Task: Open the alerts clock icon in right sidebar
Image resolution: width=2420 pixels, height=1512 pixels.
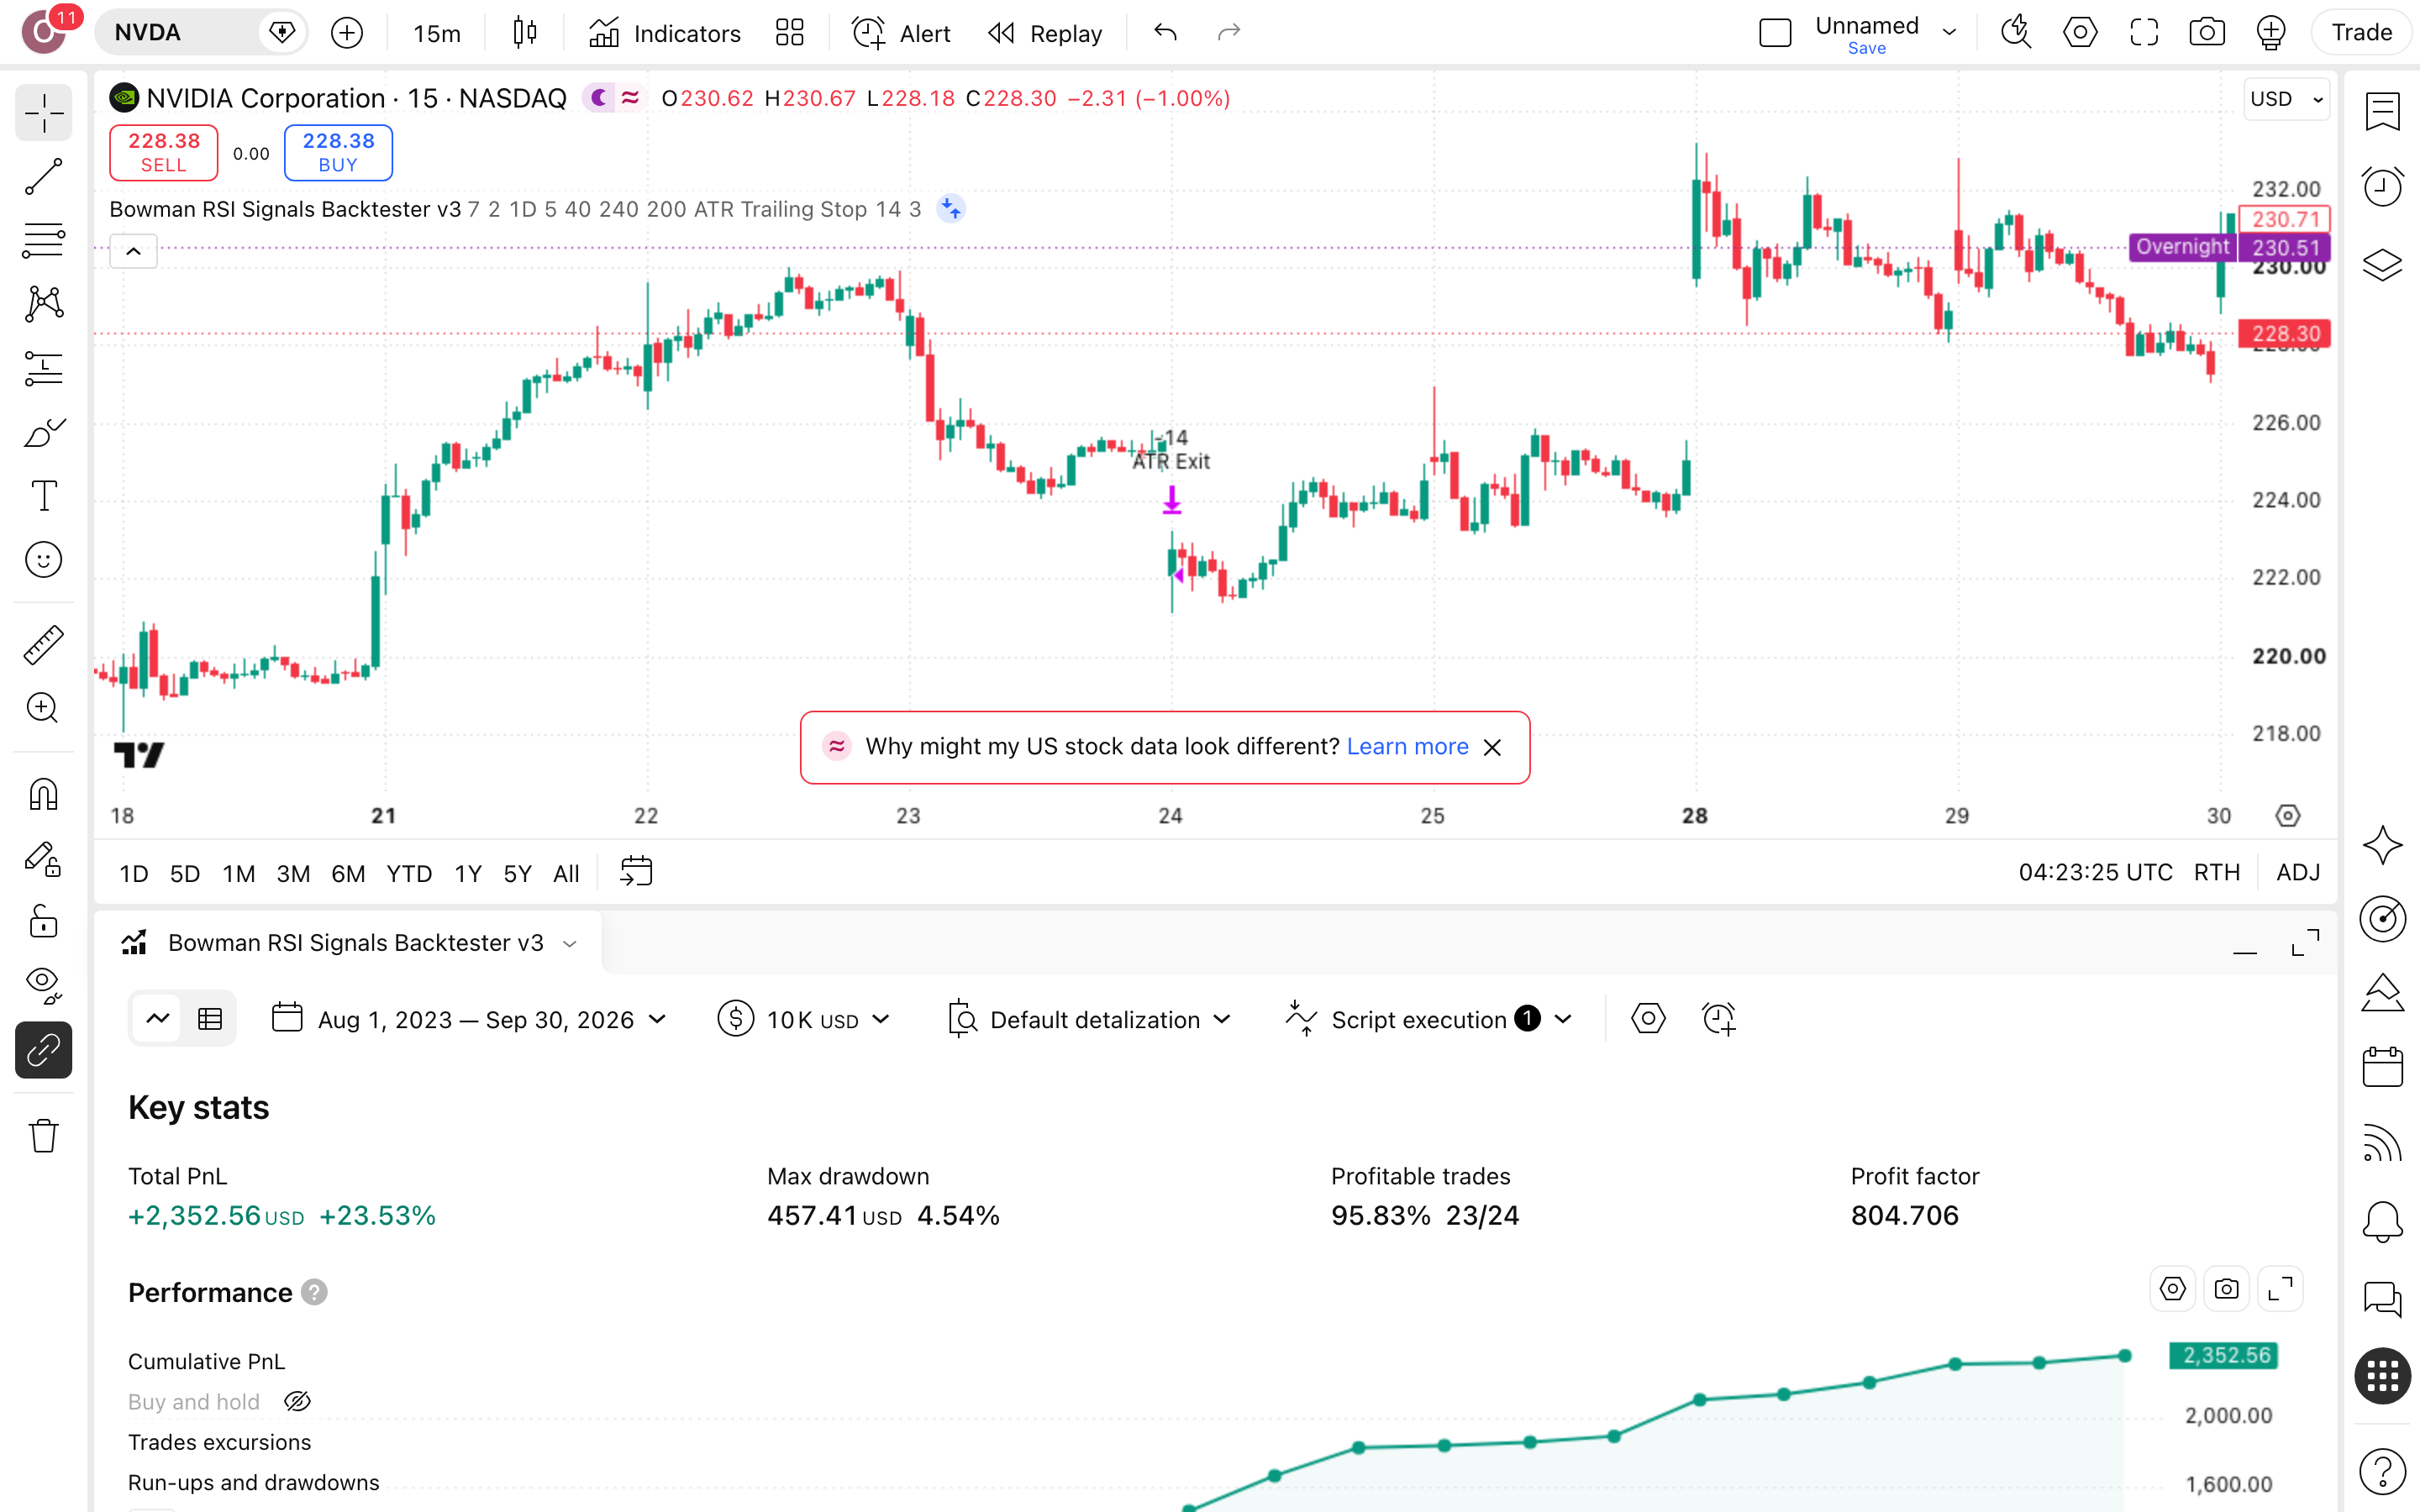Action: 2383,187
